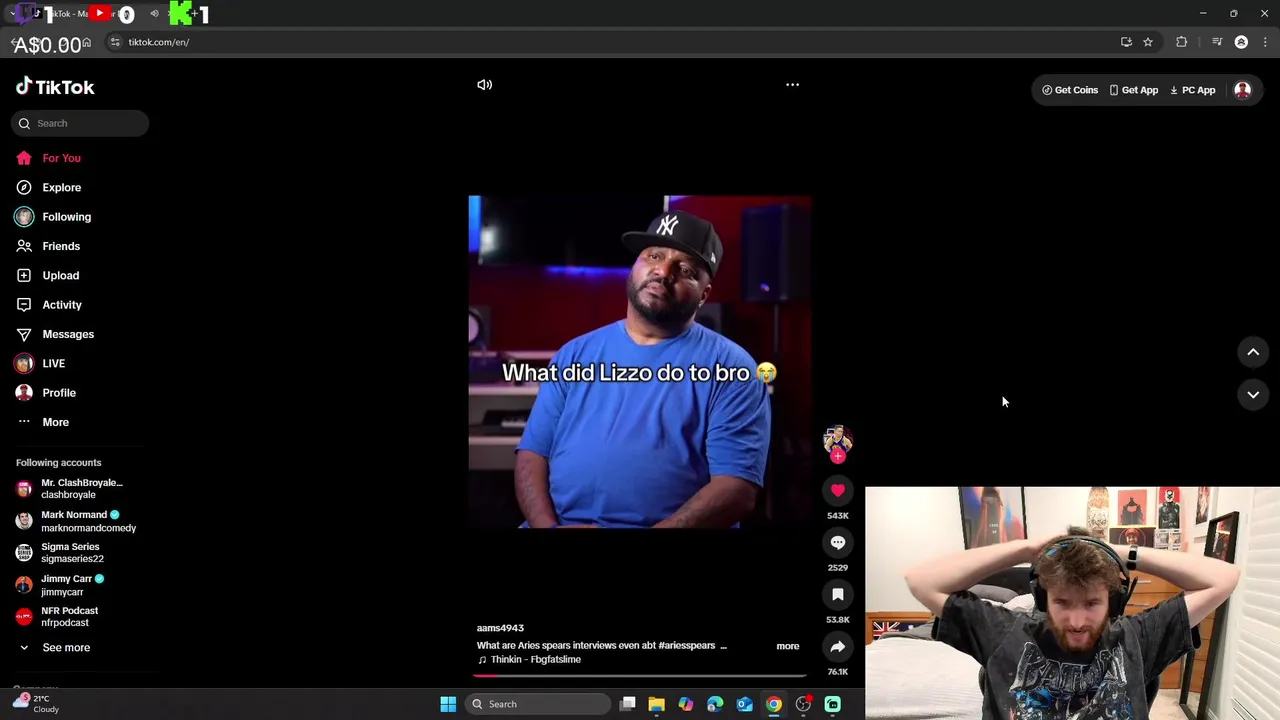The image size is (1280, 720).
Task: Click the install app icon in address bar
Action: (1126, 42)
